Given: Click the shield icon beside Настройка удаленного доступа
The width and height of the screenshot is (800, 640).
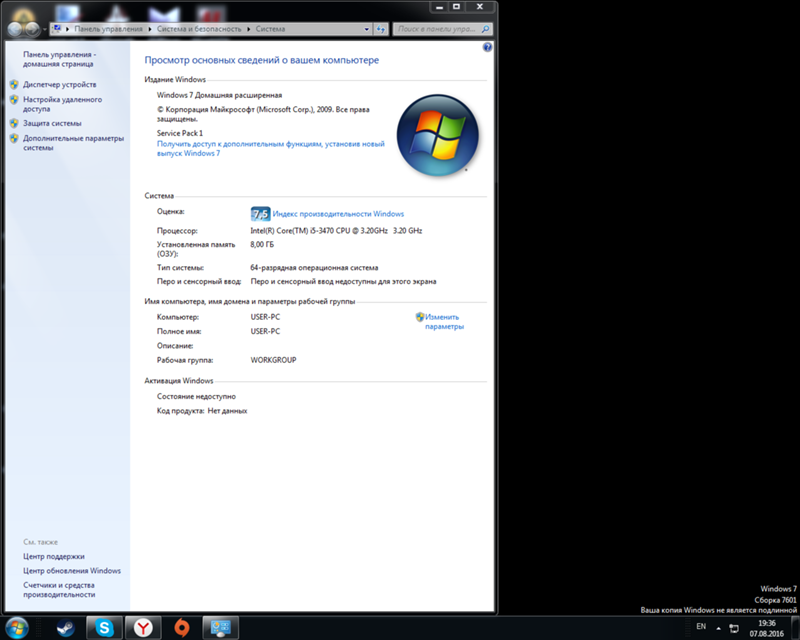Looking at the screenshot, I should tap(14, 100).
